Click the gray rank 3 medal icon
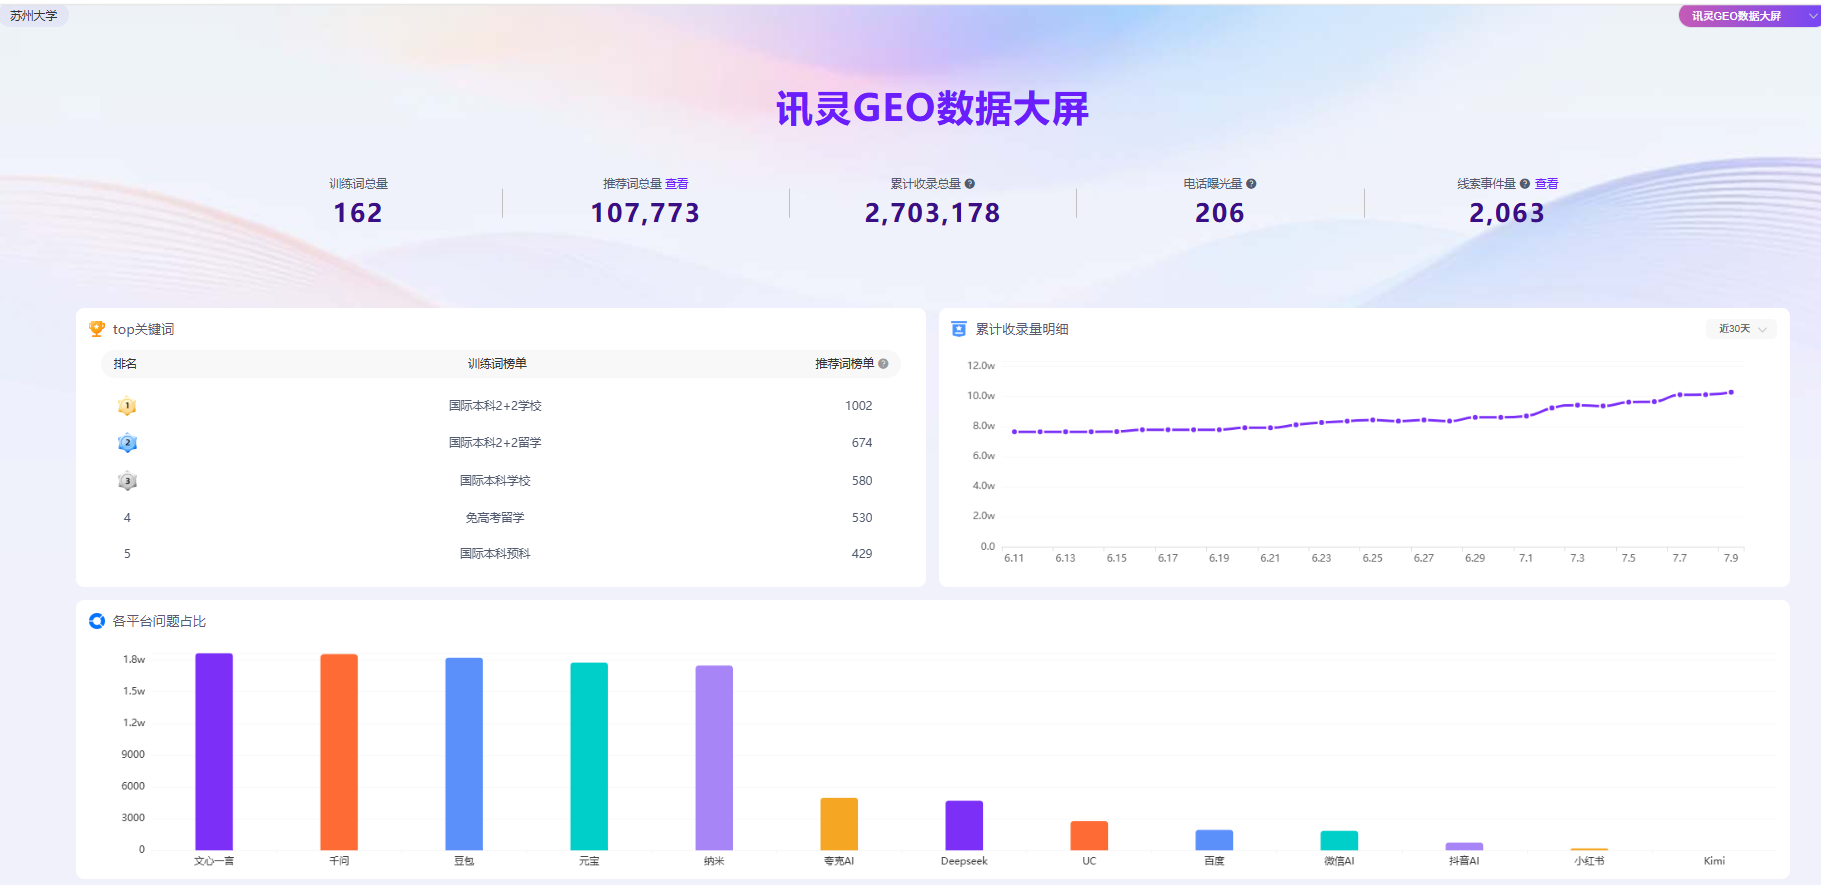Image resolution: width=1821 pixels, height=885 pixels. [x=127, y=481]
